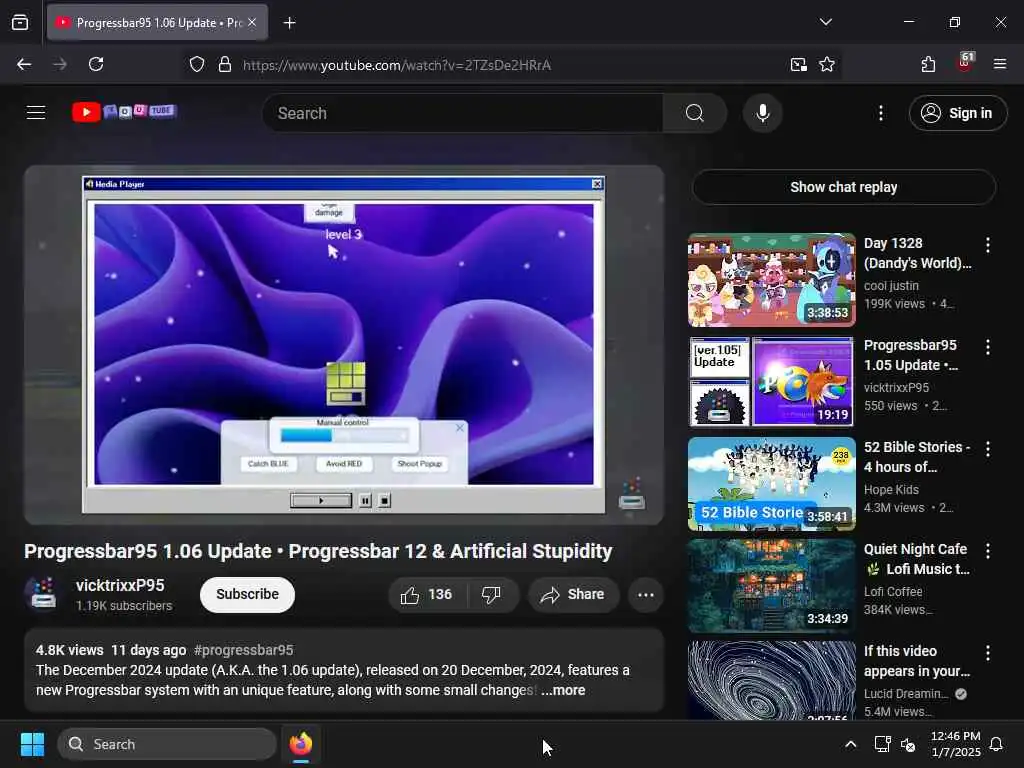Click the Day 1328 (Dandy's World) title
Image resolution: width=1024 pixels, height=768 pixels.
tap(918, 253)
